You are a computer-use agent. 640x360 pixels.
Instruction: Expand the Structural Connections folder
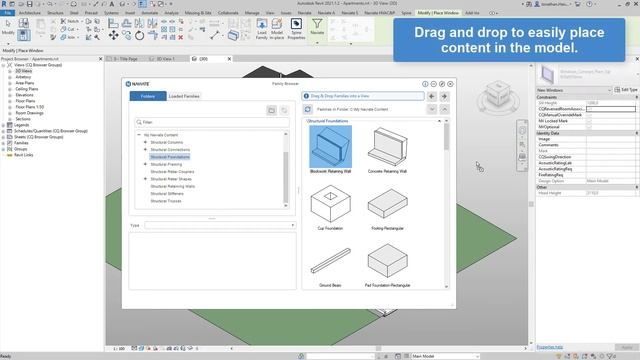tap(145, 150)
